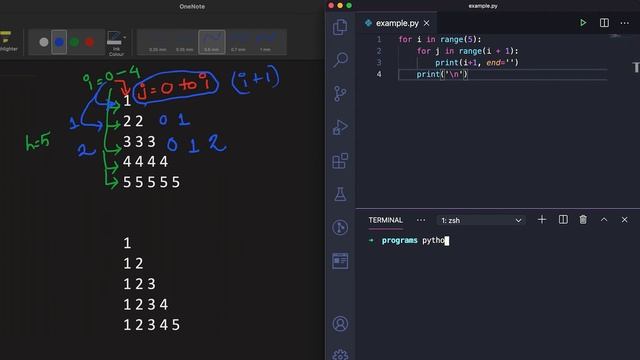640x360 pixels.
Task: Choose the 1 mm pen thickness
Action: [265, 42]
